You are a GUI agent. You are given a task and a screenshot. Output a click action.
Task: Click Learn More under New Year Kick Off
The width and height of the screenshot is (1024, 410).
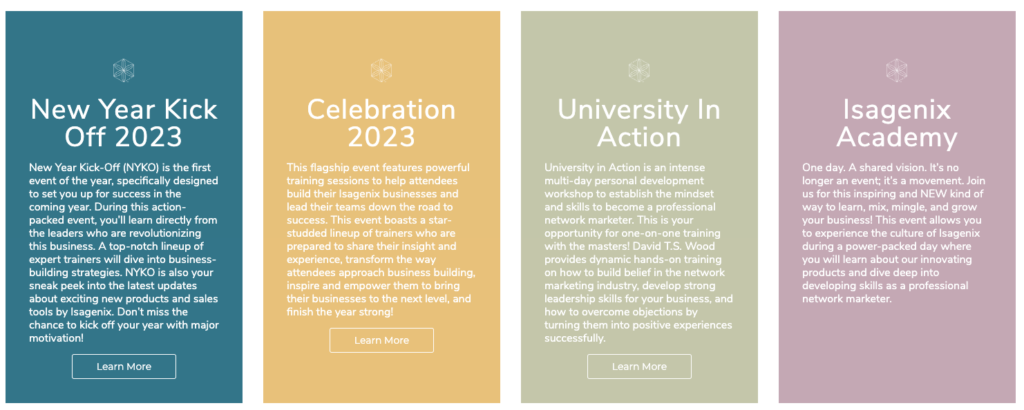[x=124, y=366]
